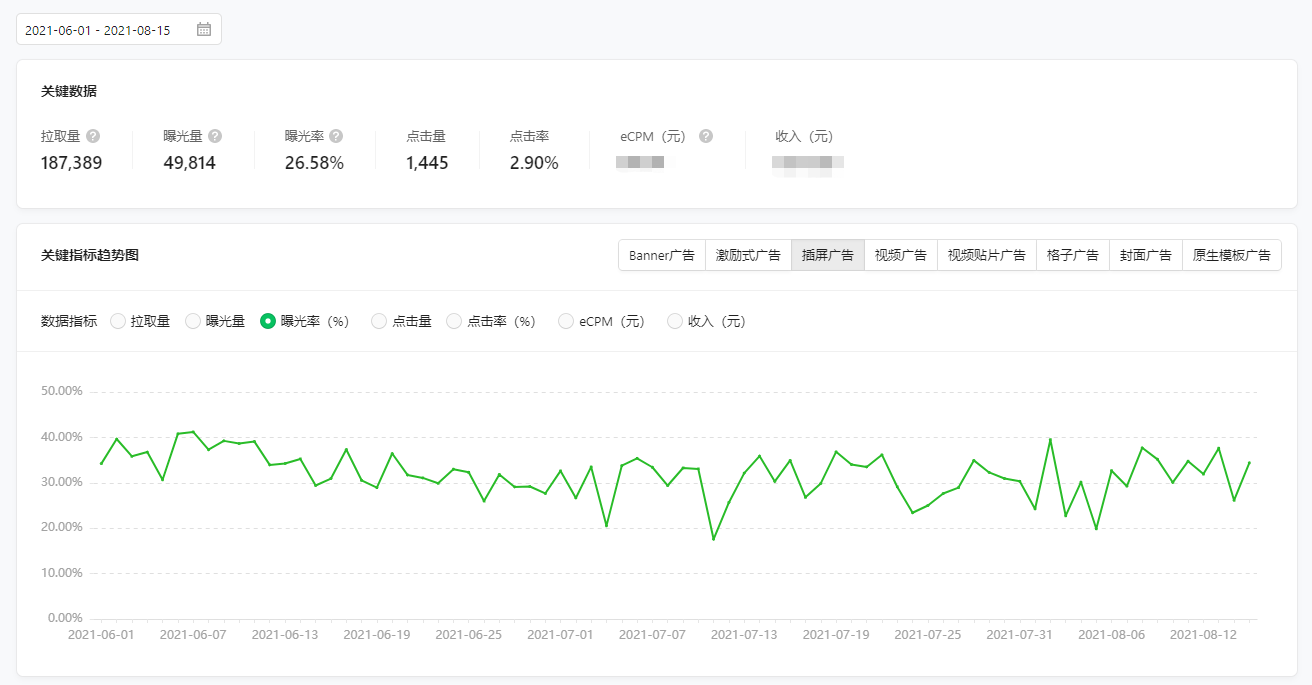This screenshot has height=685, width=1312.
Task: Select the 曝光率（%） radio button
Action: 268,321
